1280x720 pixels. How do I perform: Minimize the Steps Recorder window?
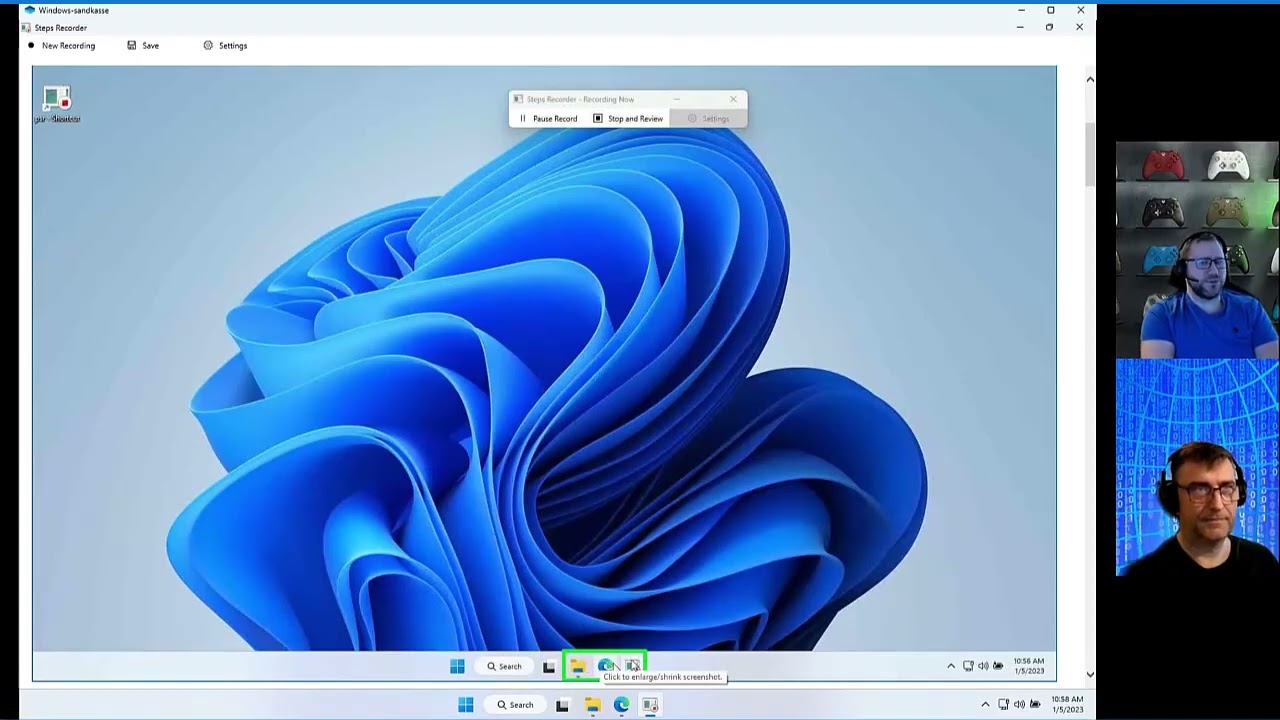click(1020, 27)
